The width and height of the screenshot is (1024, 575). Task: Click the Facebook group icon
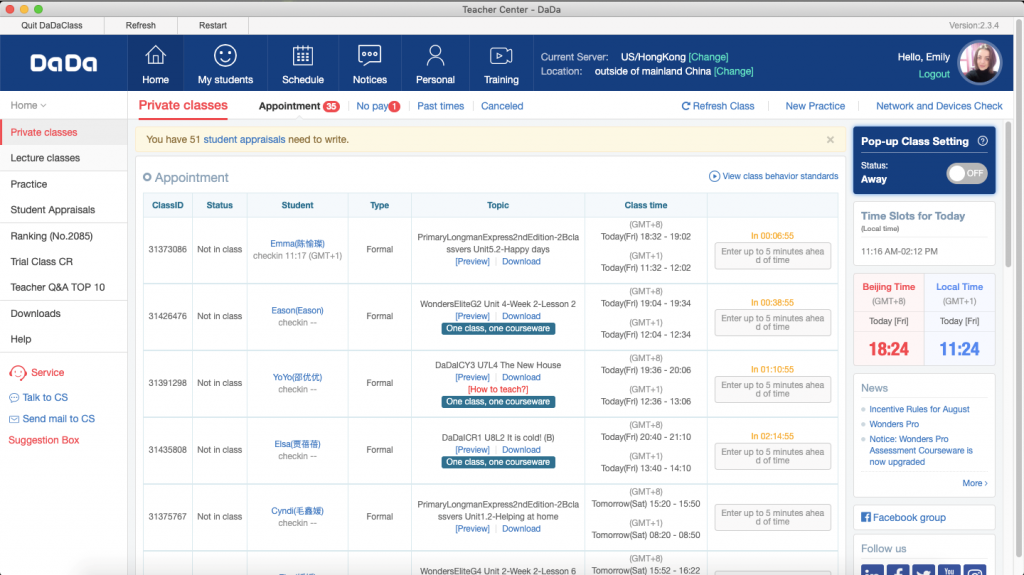[865, 517]
